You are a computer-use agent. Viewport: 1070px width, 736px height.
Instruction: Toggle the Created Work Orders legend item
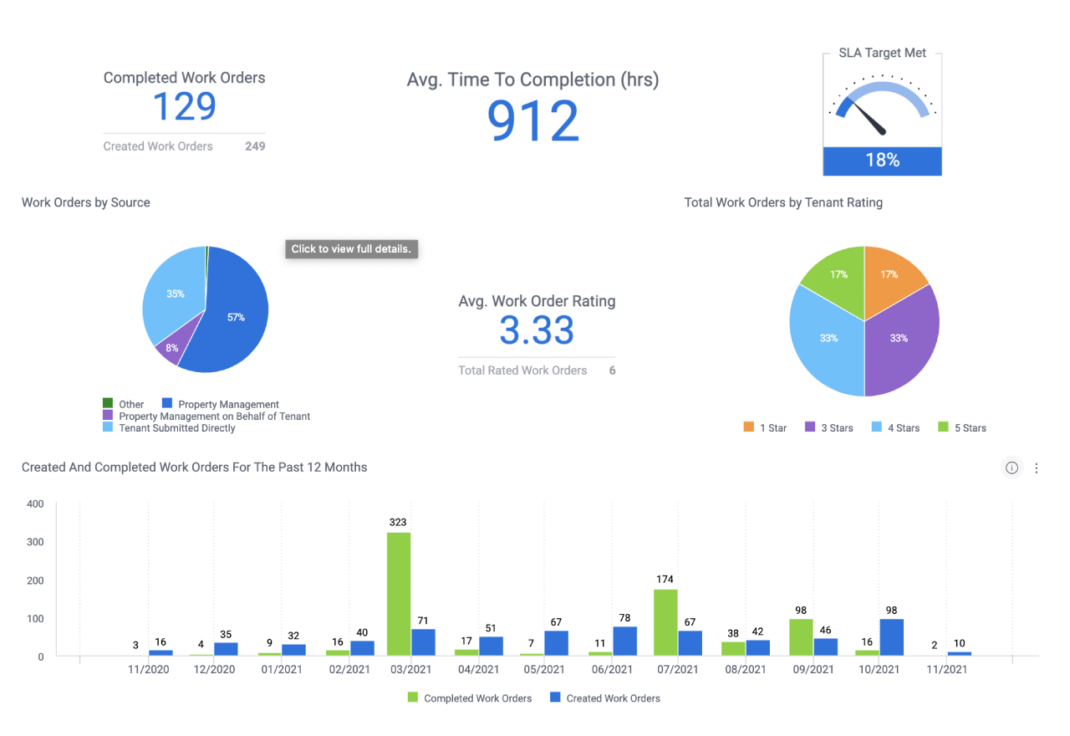click(607, 698)
